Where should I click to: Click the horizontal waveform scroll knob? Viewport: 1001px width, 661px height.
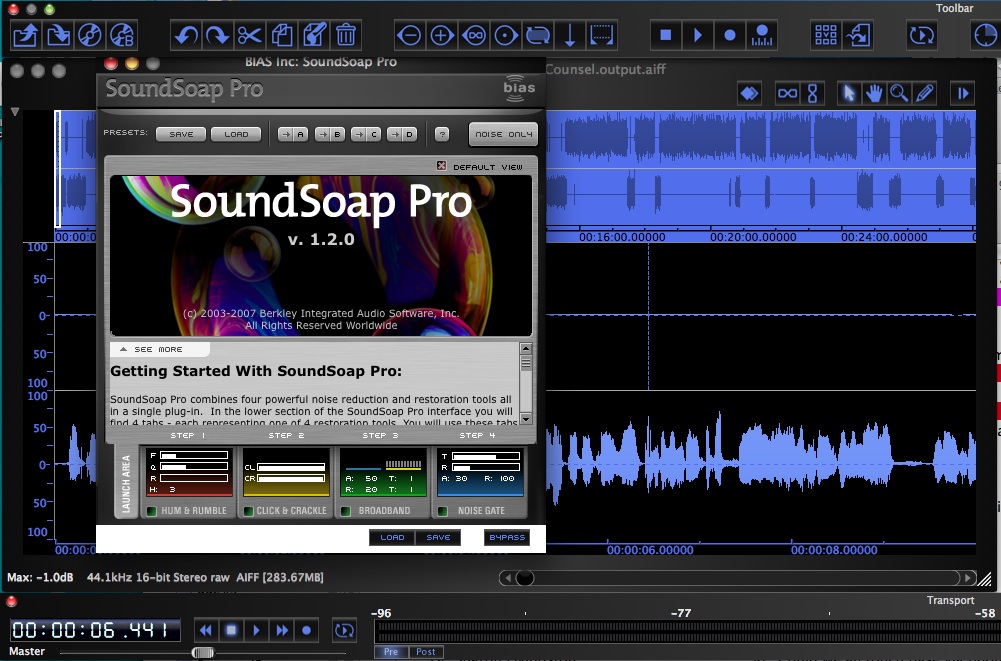(525, 578)
